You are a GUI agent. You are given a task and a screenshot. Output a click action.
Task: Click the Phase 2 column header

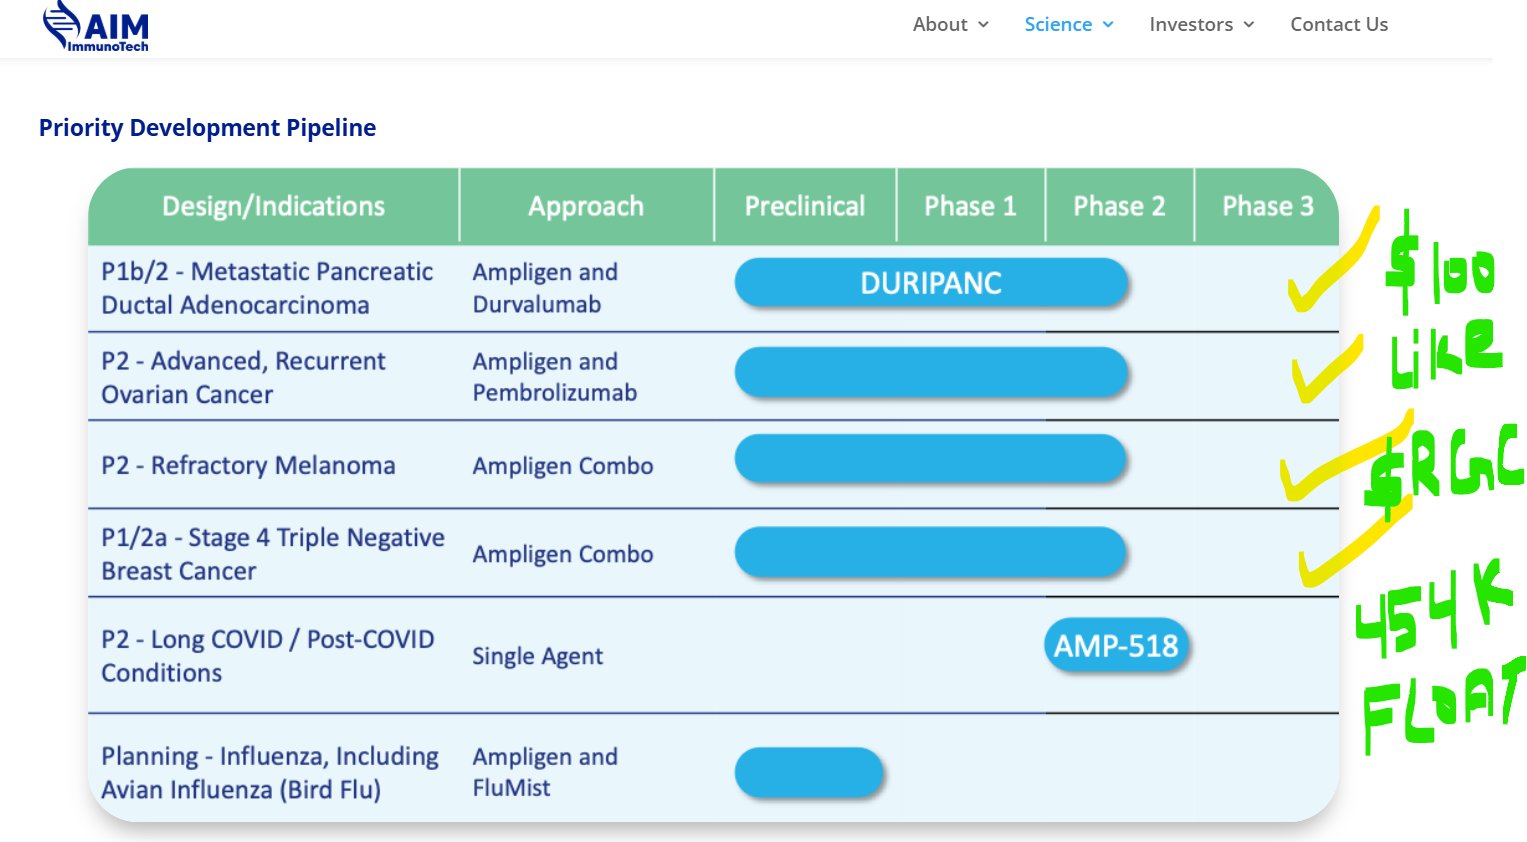[1119, 206]
